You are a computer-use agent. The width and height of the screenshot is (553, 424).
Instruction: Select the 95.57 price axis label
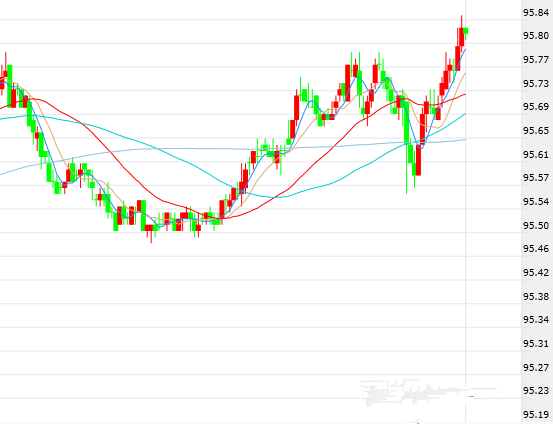pos(536,177)
